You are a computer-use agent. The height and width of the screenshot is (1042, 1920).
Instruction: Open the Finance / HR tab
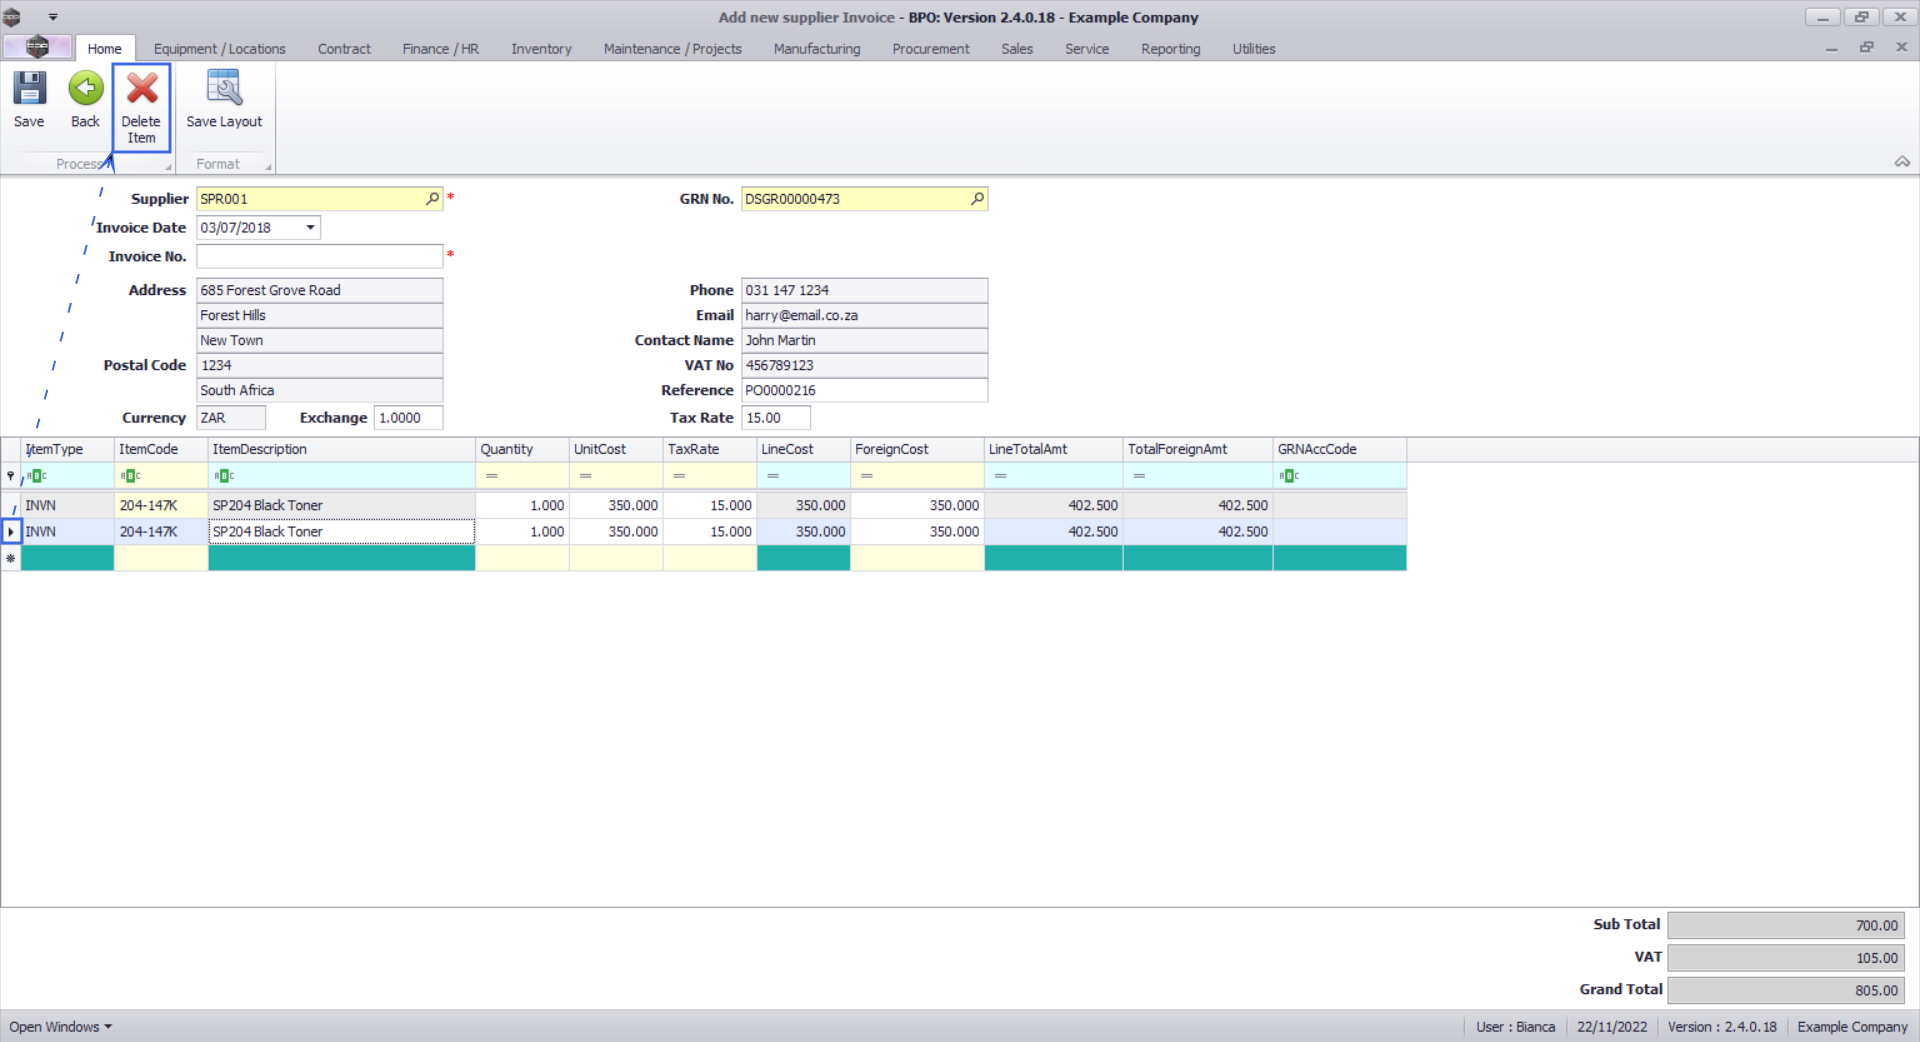coord(441,48)
